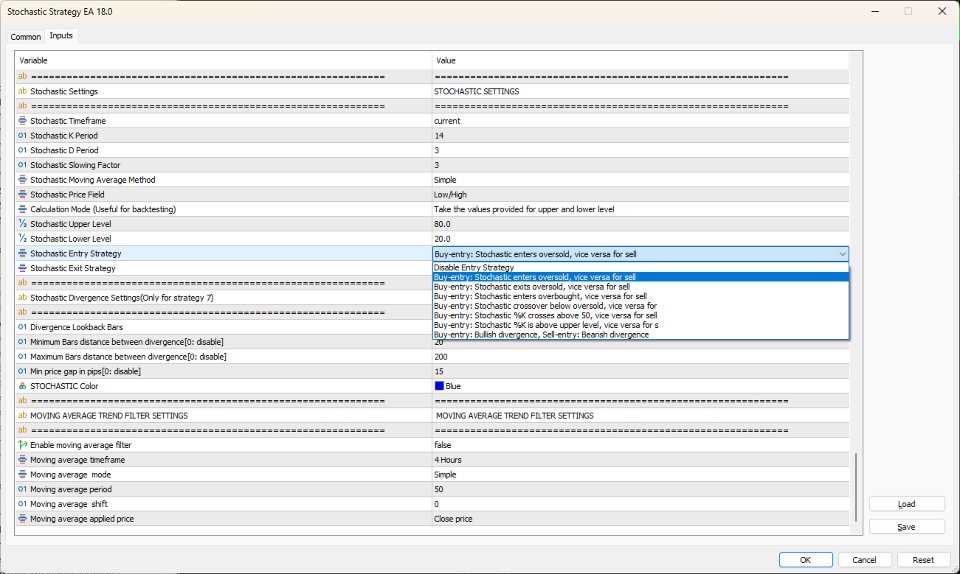The height and width of the screenshot is (574, 960).
Task: Click the enum icon beside Moving average timeframe
Action: pyautogui.click(x=23, y=460)
